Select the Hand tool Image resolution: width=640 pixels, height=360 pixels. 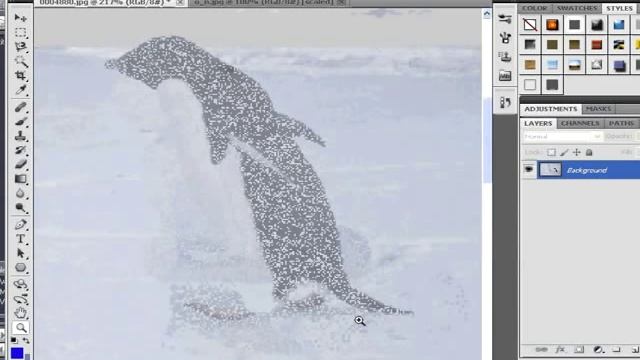coord(20,313)
